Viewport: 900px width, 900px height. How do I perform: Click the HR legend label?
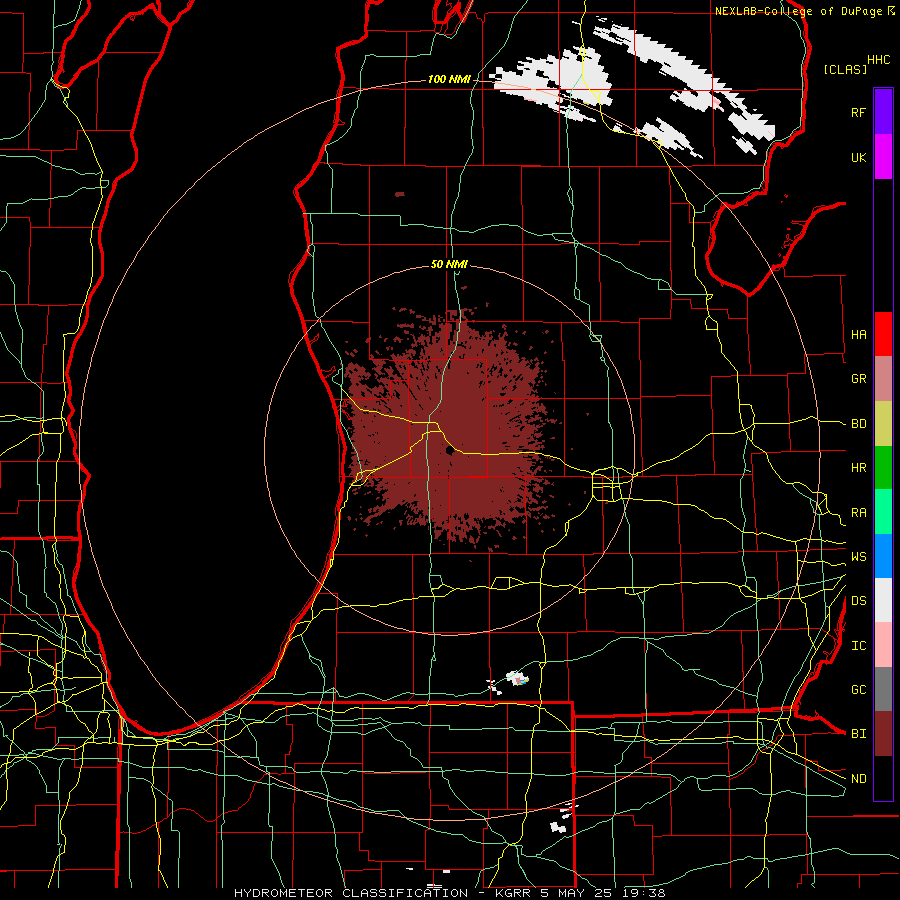click(x=858, y=468)
